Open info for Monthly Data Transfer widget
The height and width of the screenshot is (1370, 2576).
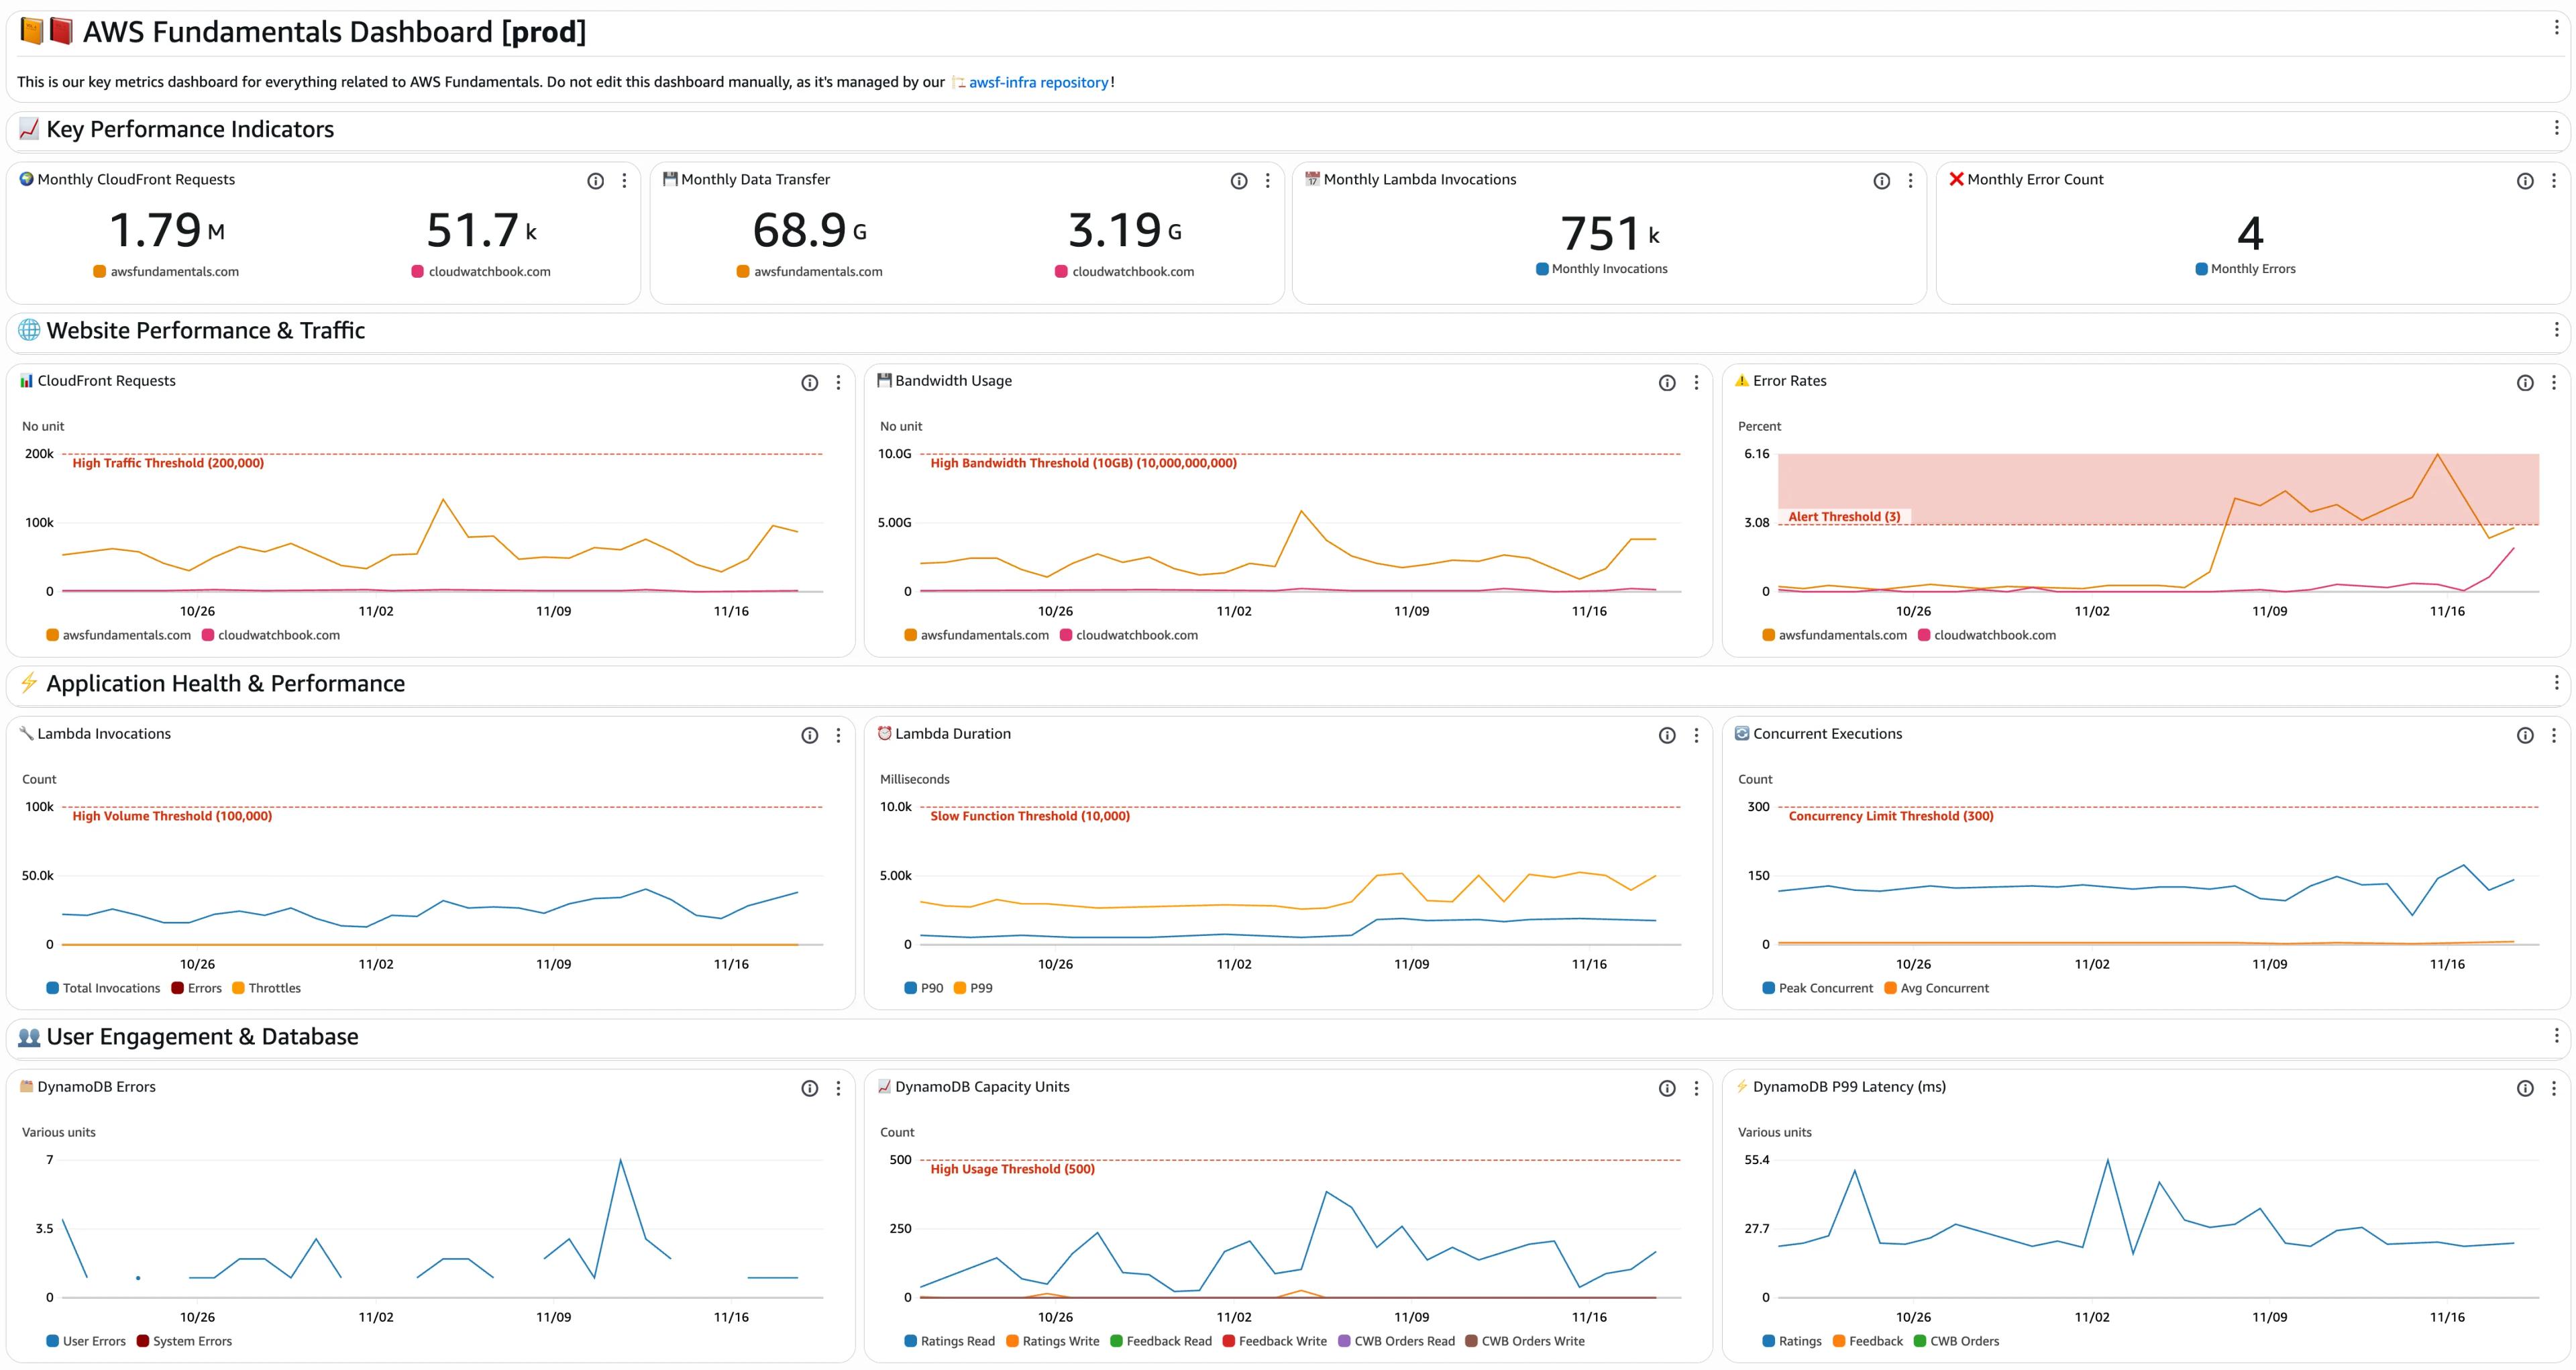tap(1239, 181)
